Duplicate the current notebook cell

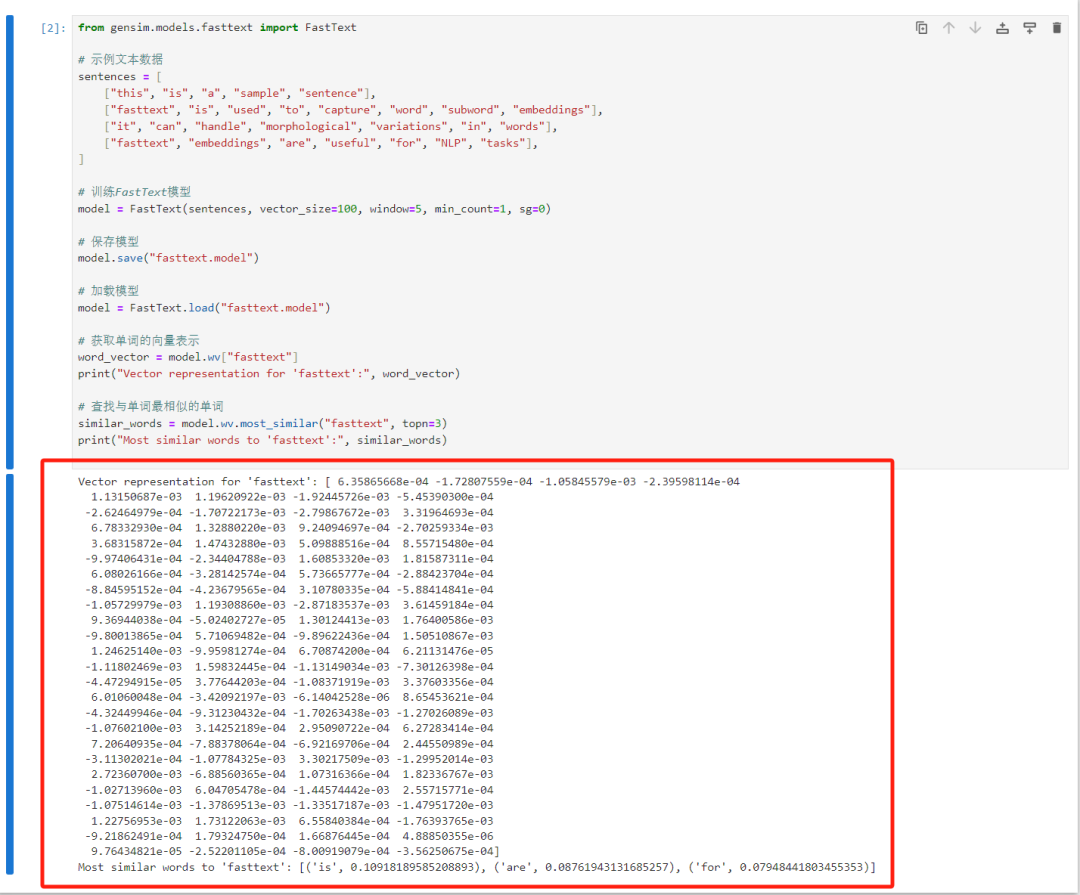click(922, 28)
